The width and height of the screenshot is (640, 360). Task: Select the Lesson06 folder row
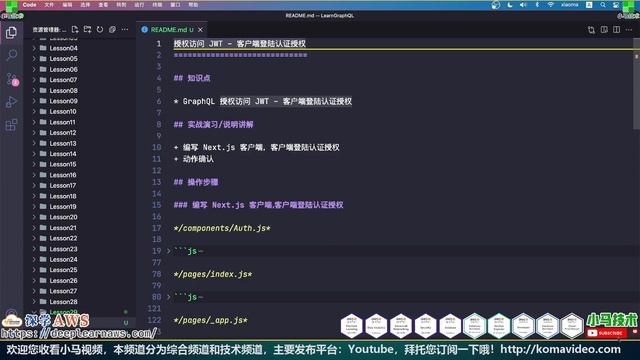click(80, 69)
